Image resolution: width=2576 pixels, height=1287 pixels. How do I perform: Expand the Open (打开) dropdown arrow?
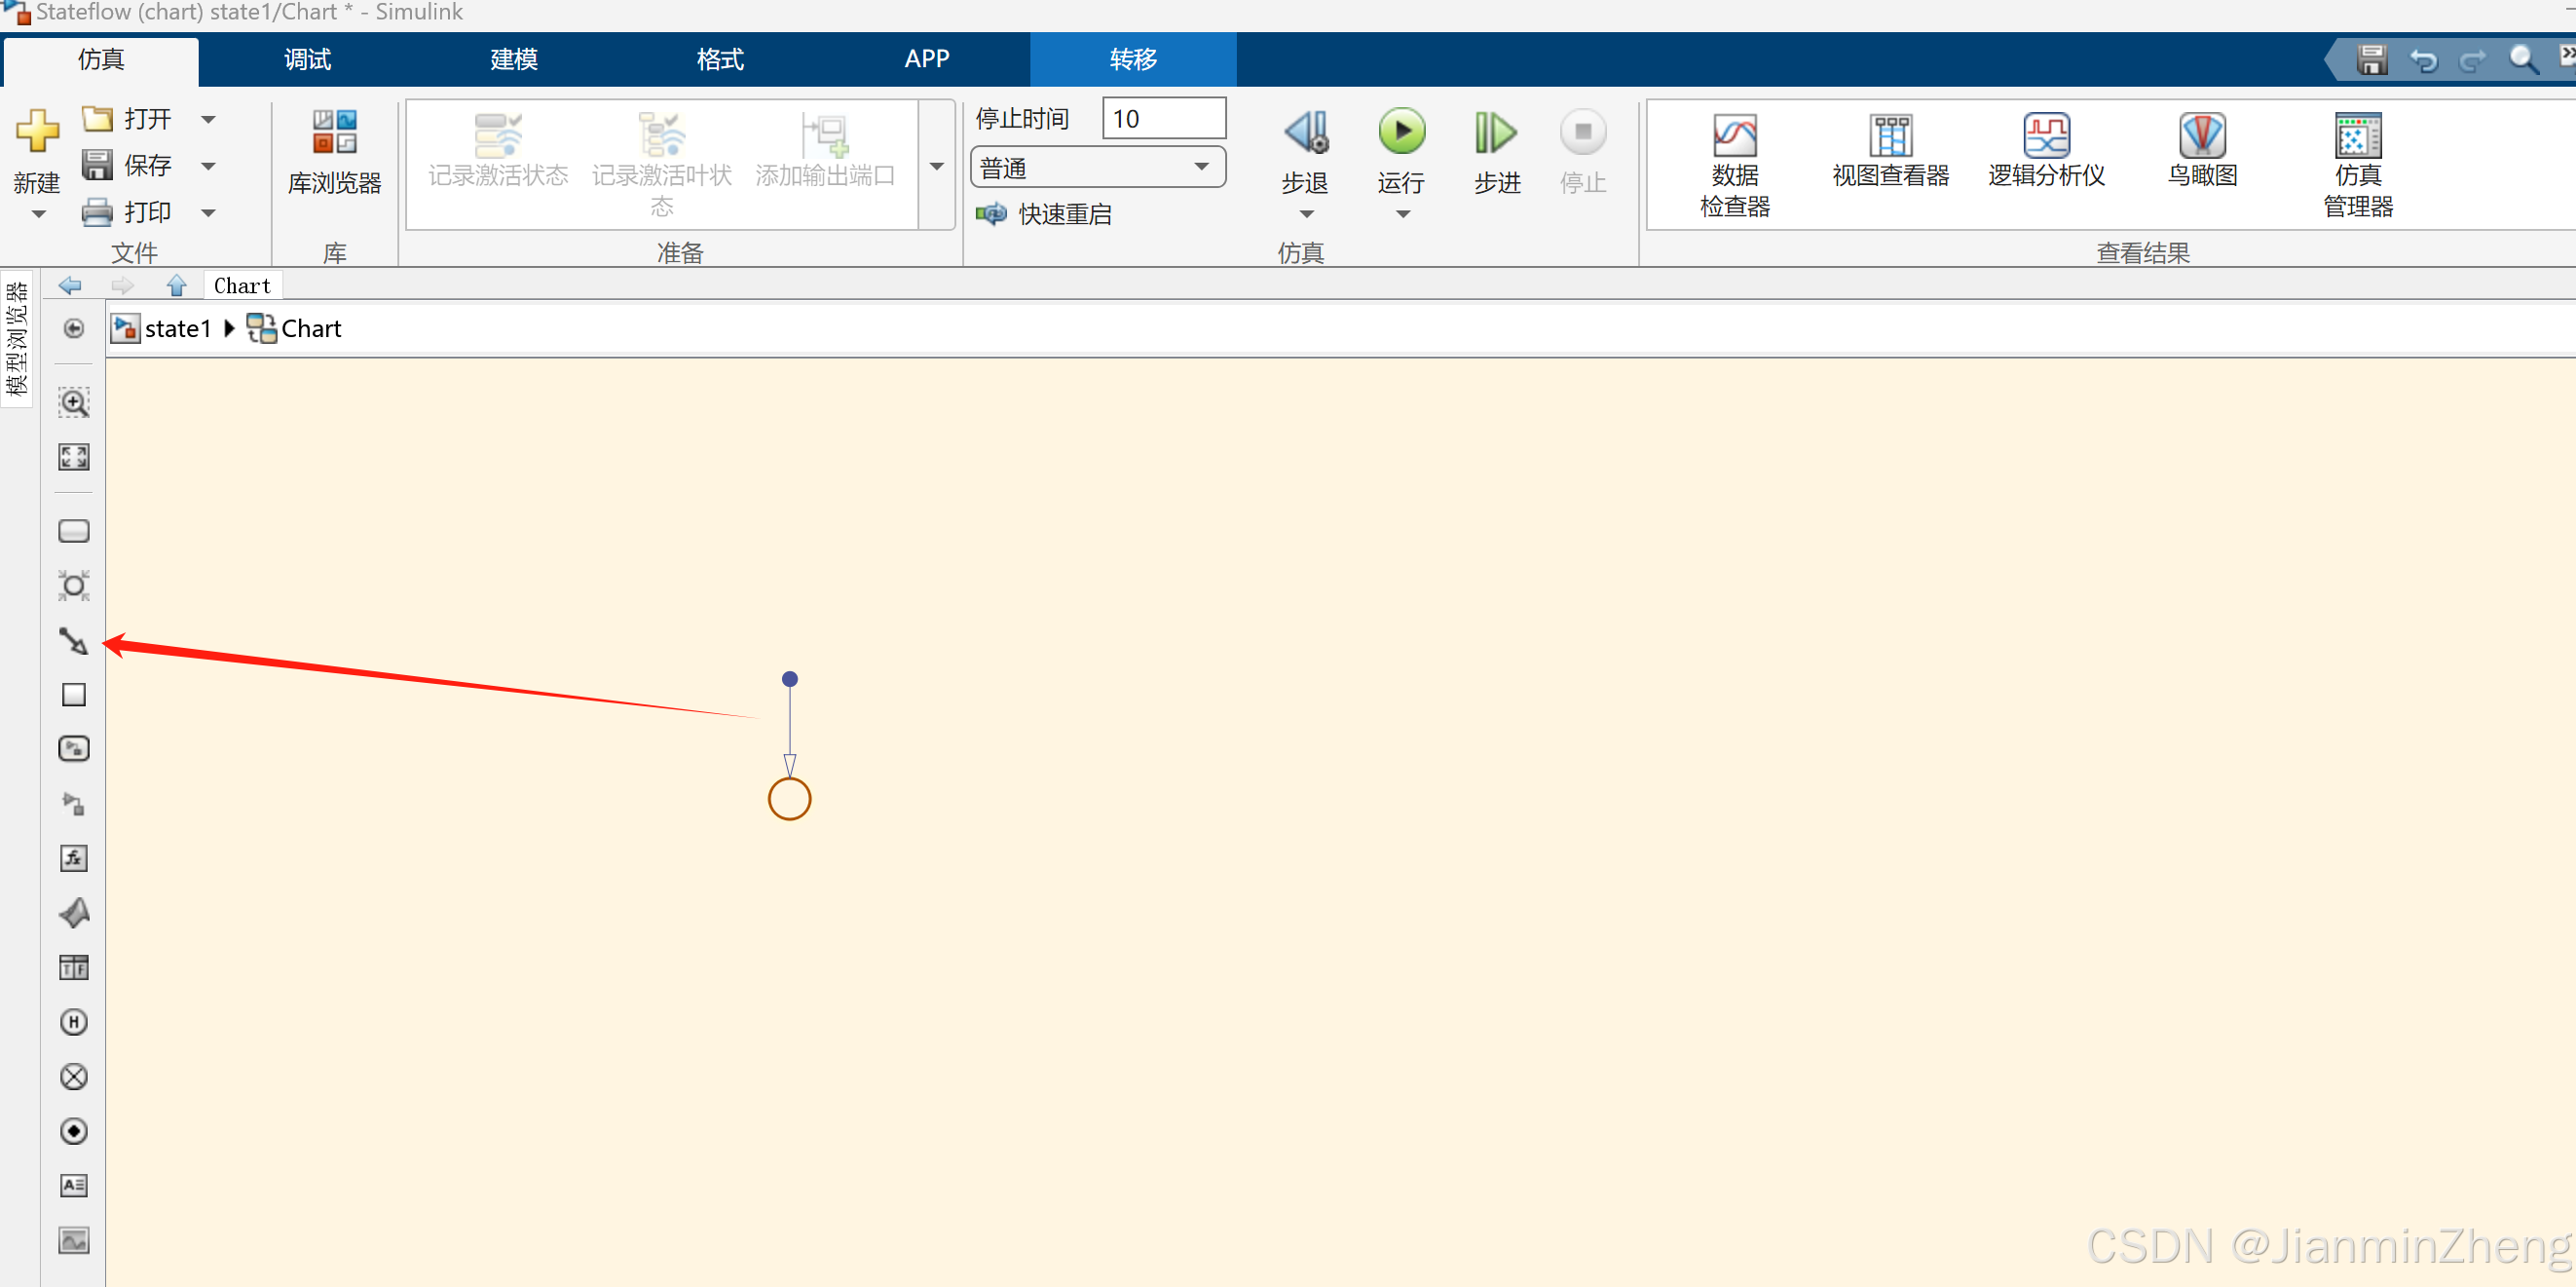coord(208,119)
